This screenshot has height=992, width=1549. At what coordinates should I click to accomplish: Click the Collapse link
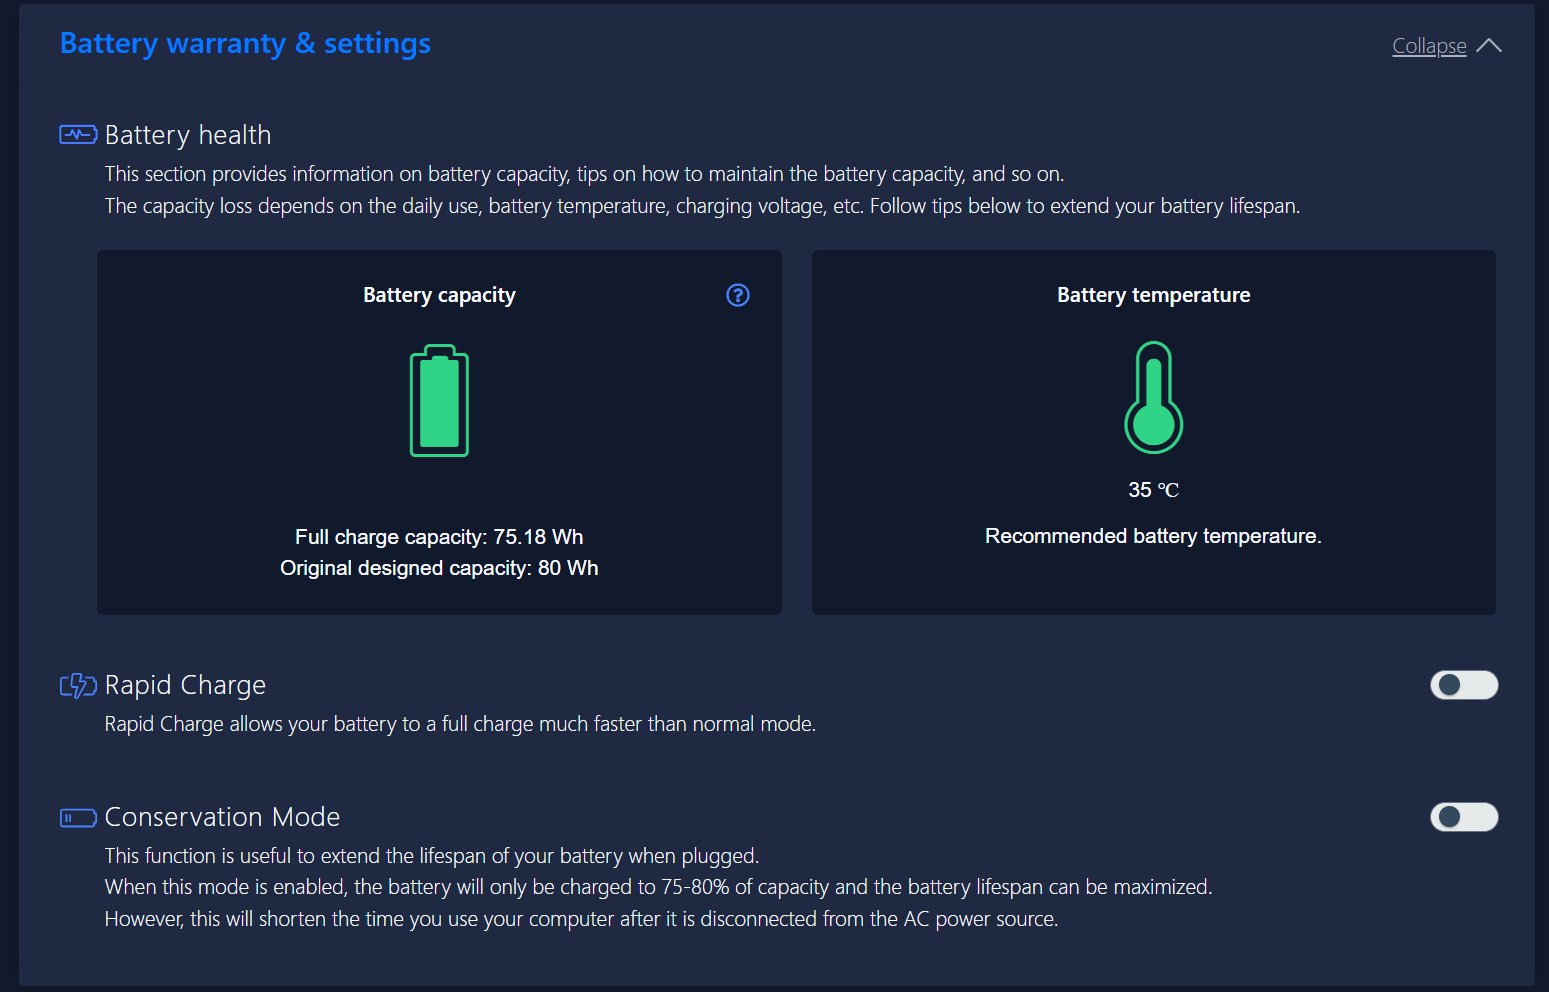point(1429,46)
